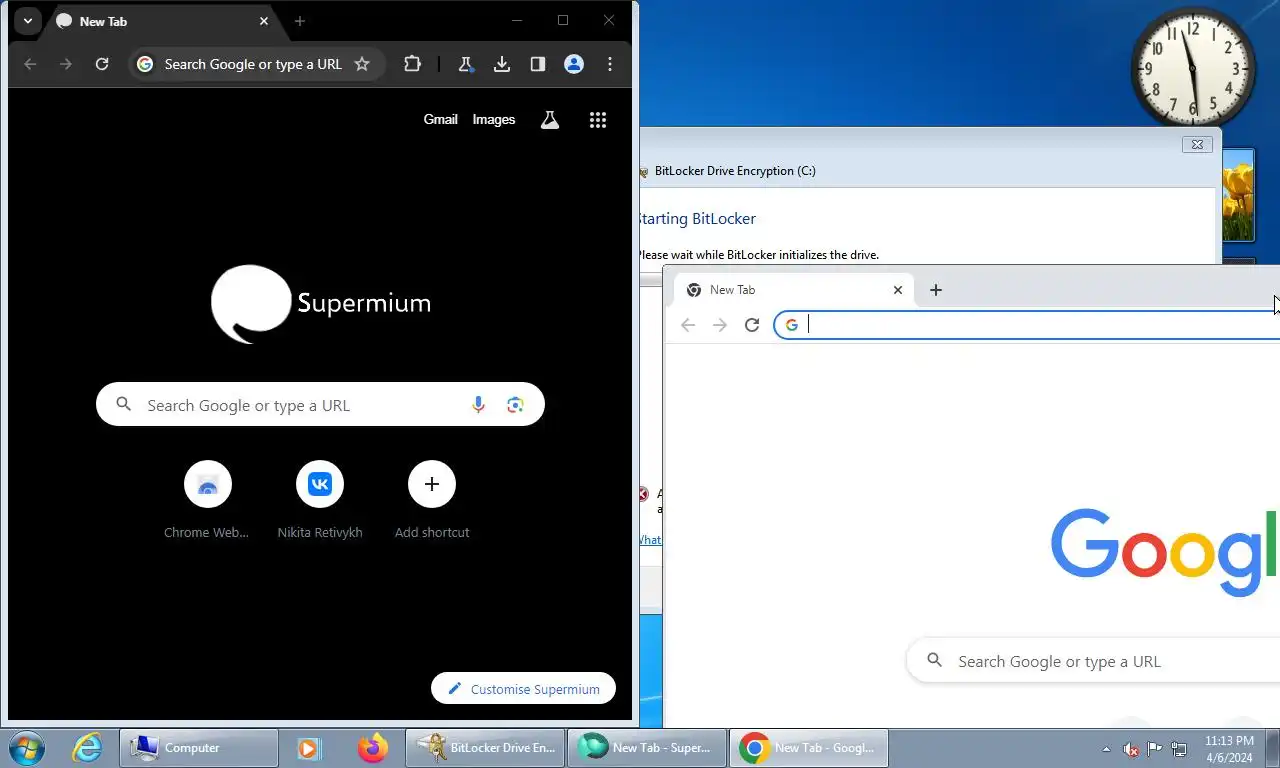Reload the page in Chrome window
The height and width of the screenshot is (768, 1280).
[x=752, y=325]
